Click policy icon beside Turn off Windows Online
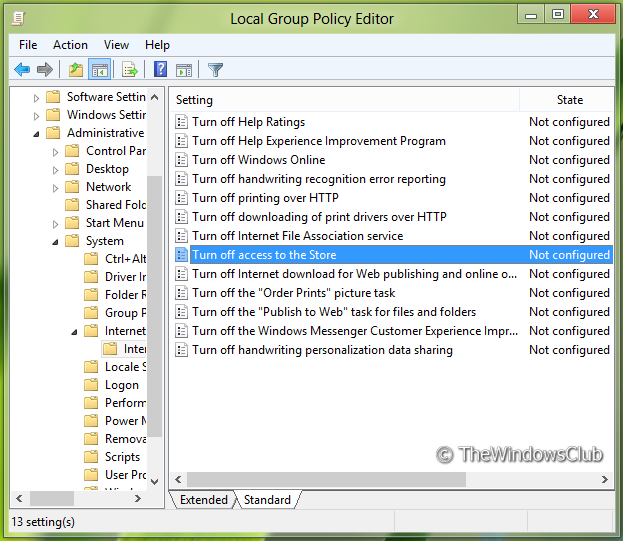Image resolution: width=623 pixels, height=541 pixels. pos(182,160)
